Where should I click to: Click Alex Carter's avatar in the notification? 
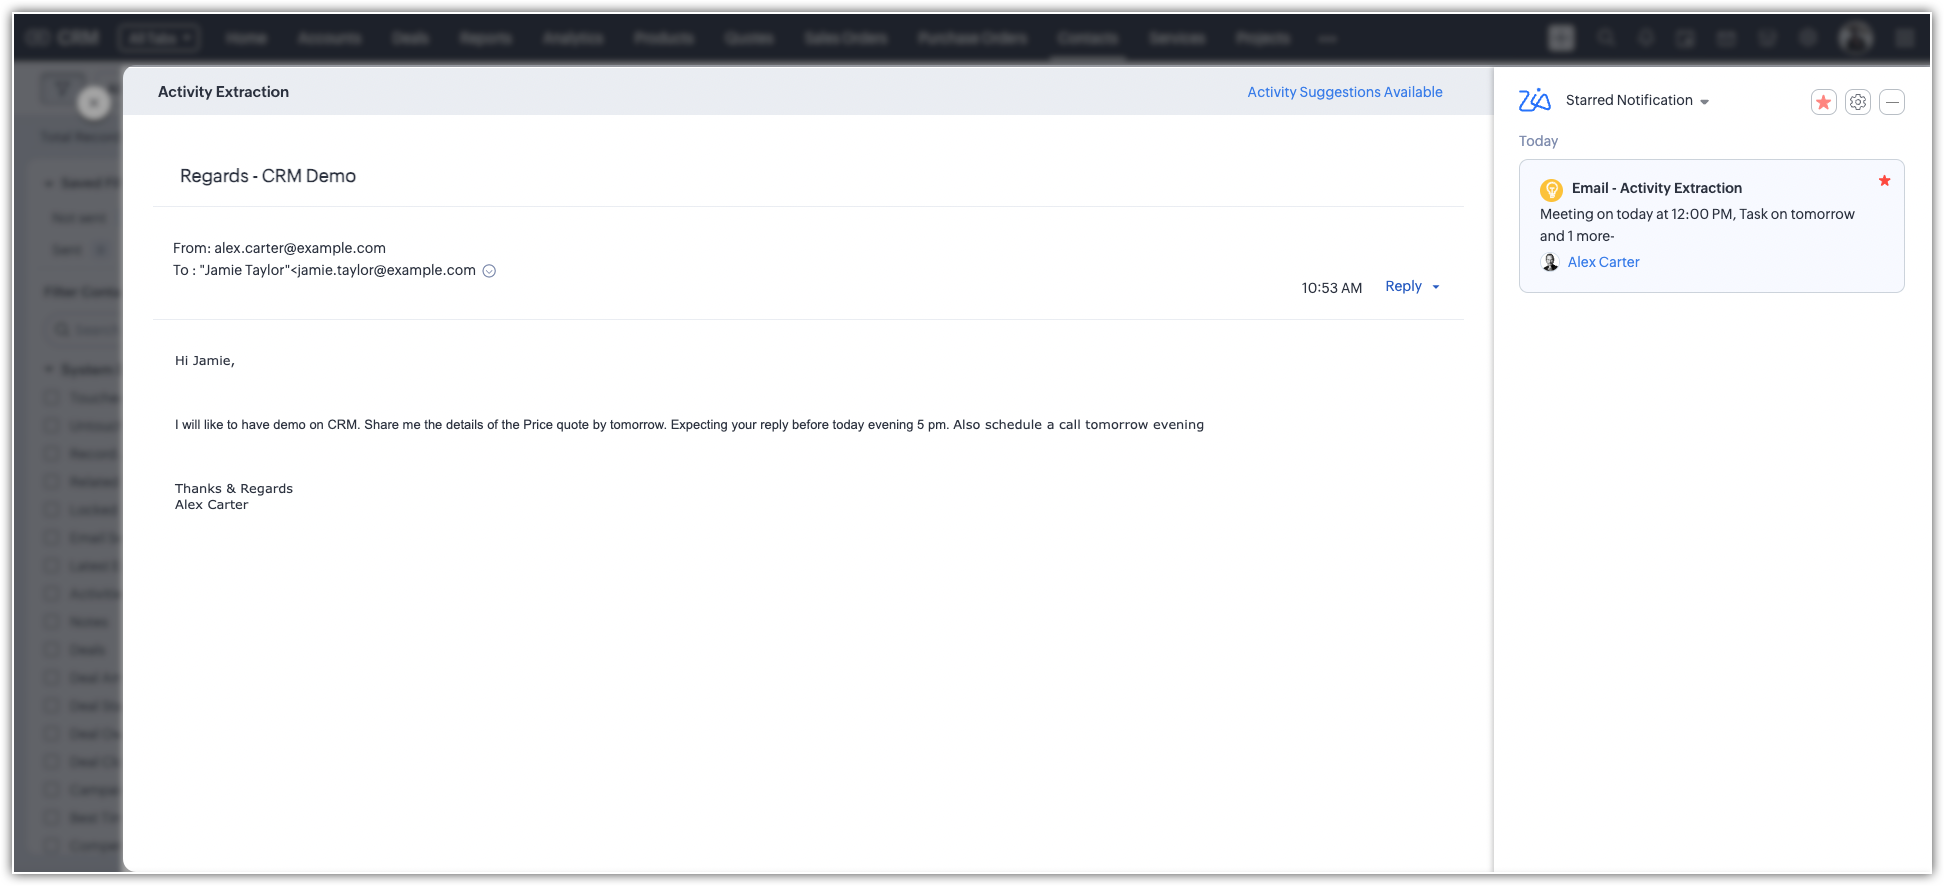point(1550,262)
